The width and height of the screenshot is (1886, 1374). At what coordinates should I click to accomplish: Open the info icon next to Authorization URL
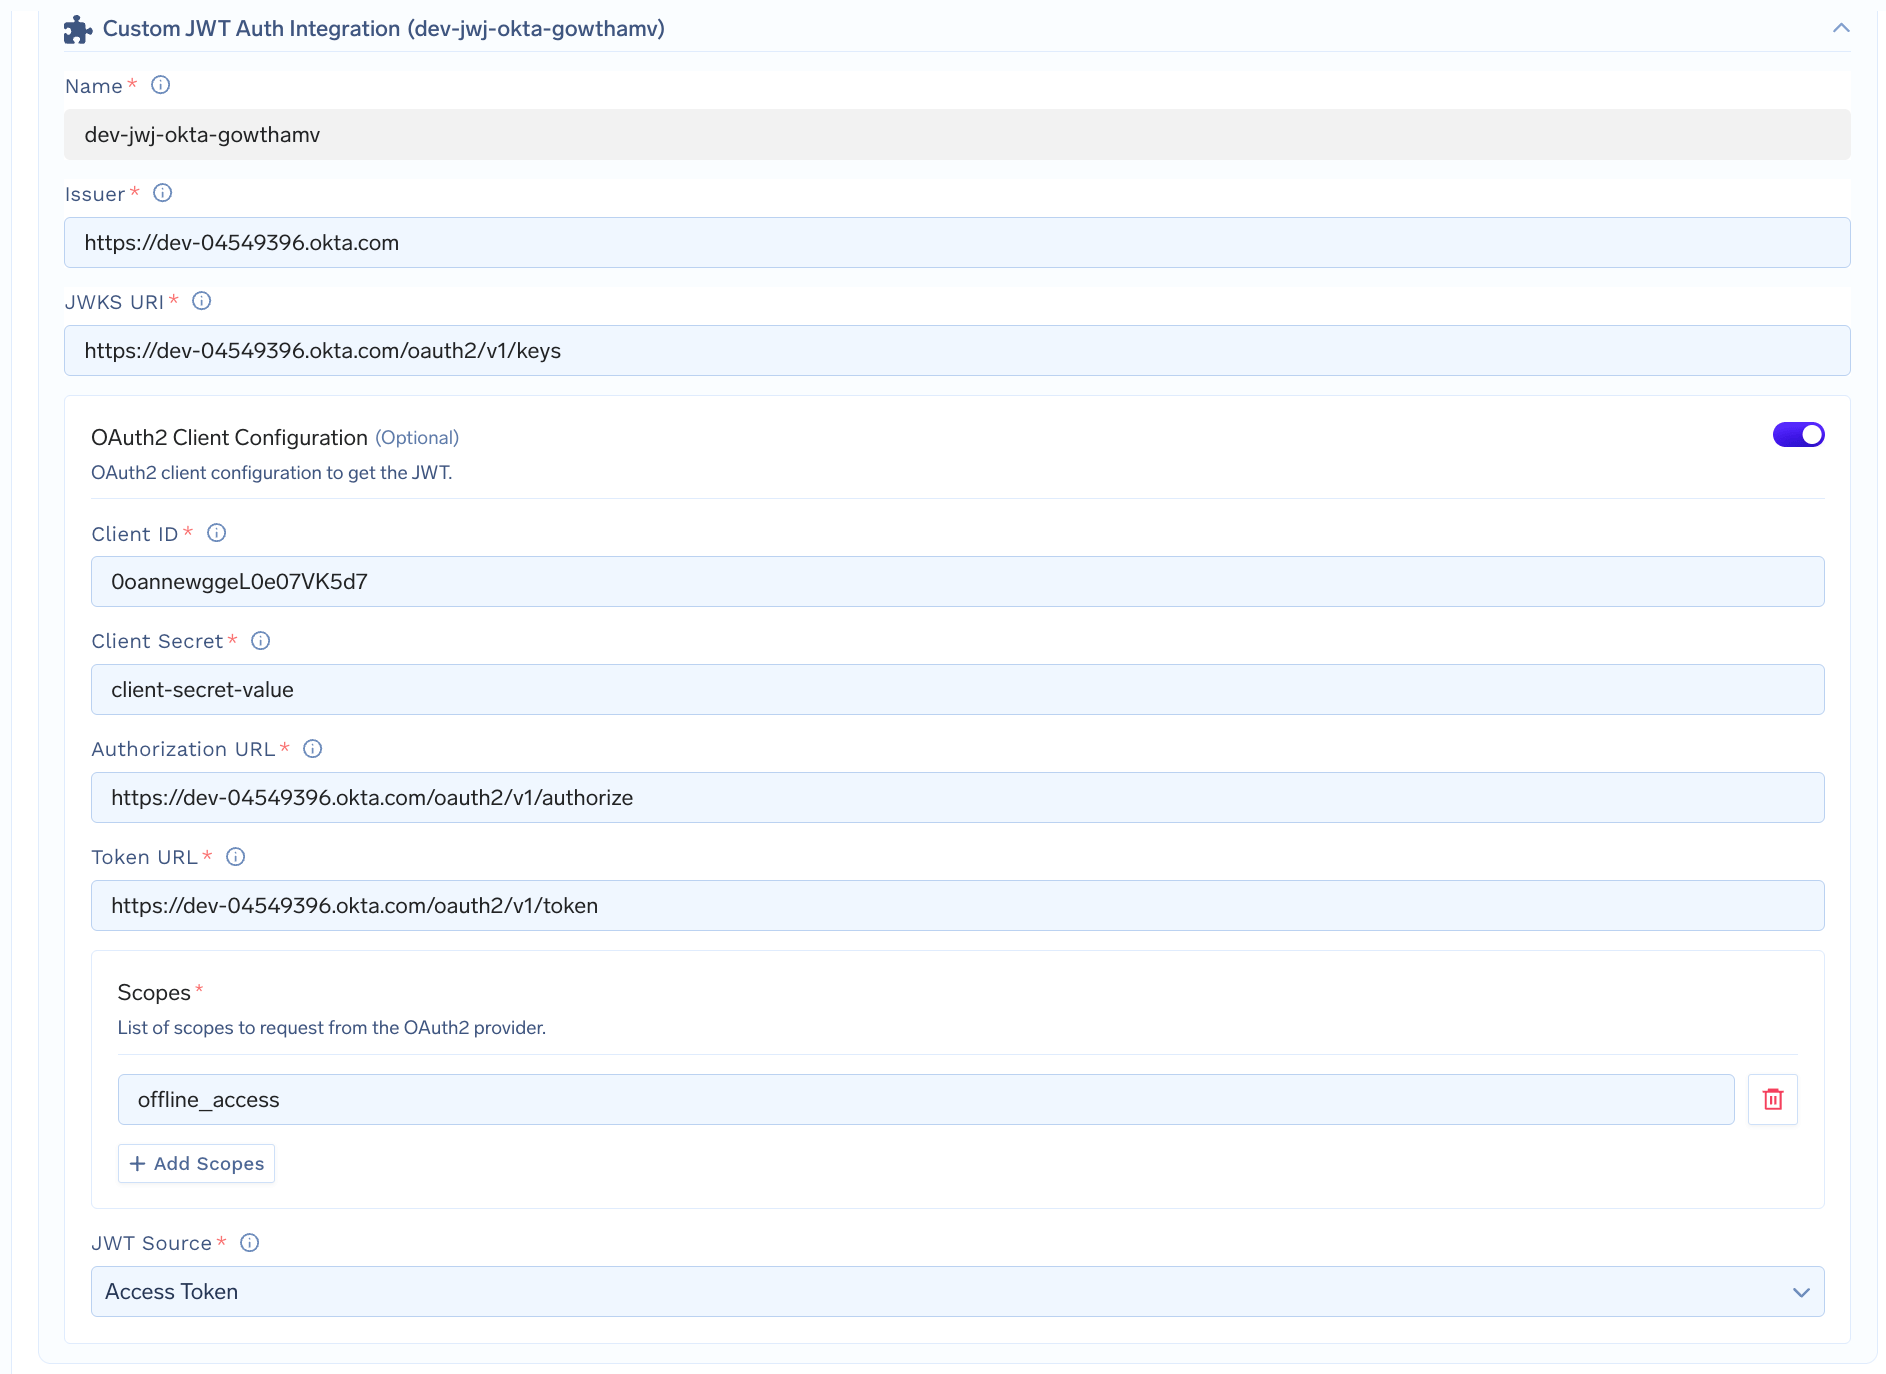tap(312, 749)
